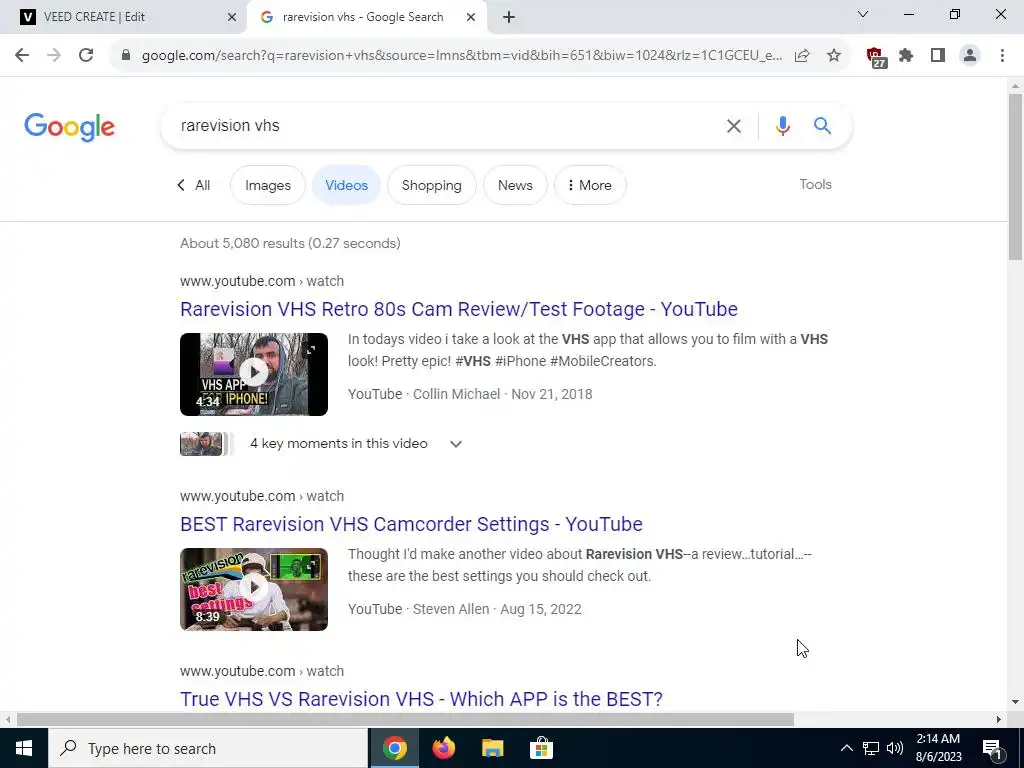Expand 4 key moments in this video
The height and width of the screenshot is (768, 1024).
(356, 444)
